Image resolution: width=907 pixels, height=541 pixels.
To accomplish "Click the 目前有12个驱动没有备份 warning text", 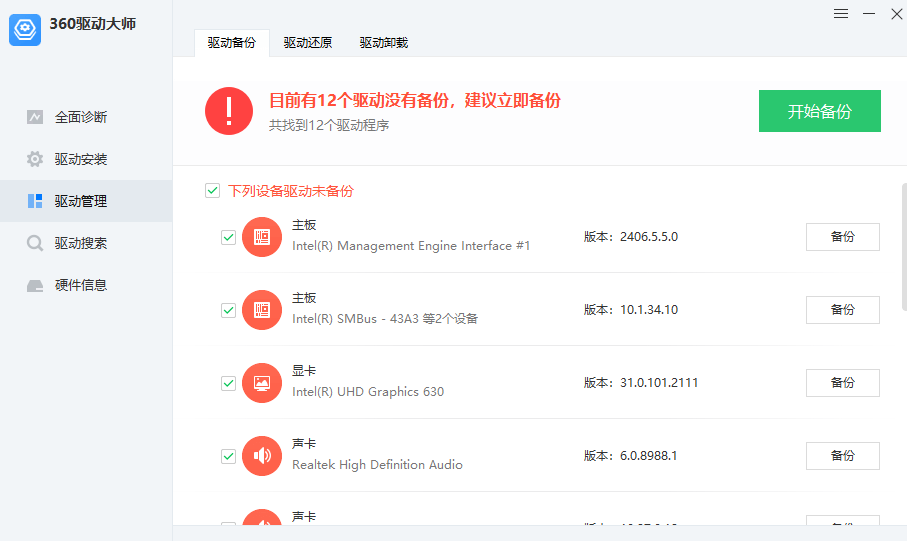I will pyautogui.click(x=415, y=101).
